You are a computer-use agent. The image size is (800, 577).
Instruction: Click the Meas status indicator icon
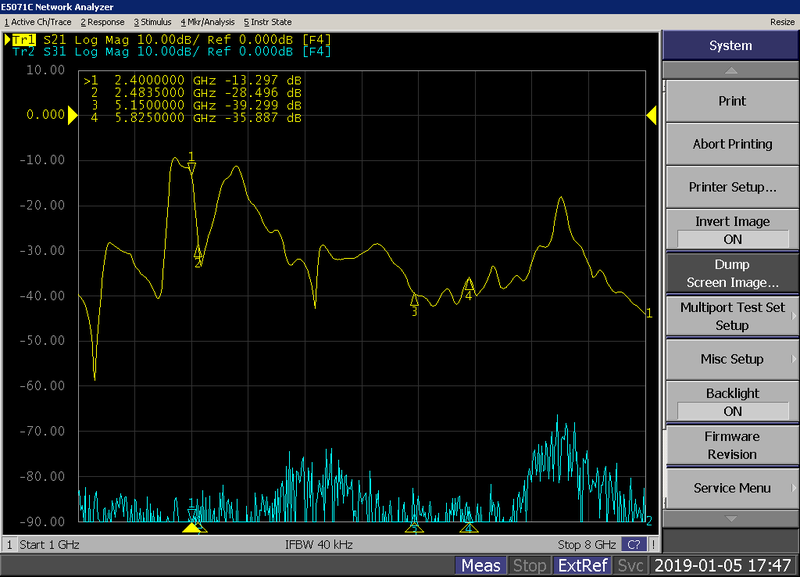pos(480,564)
